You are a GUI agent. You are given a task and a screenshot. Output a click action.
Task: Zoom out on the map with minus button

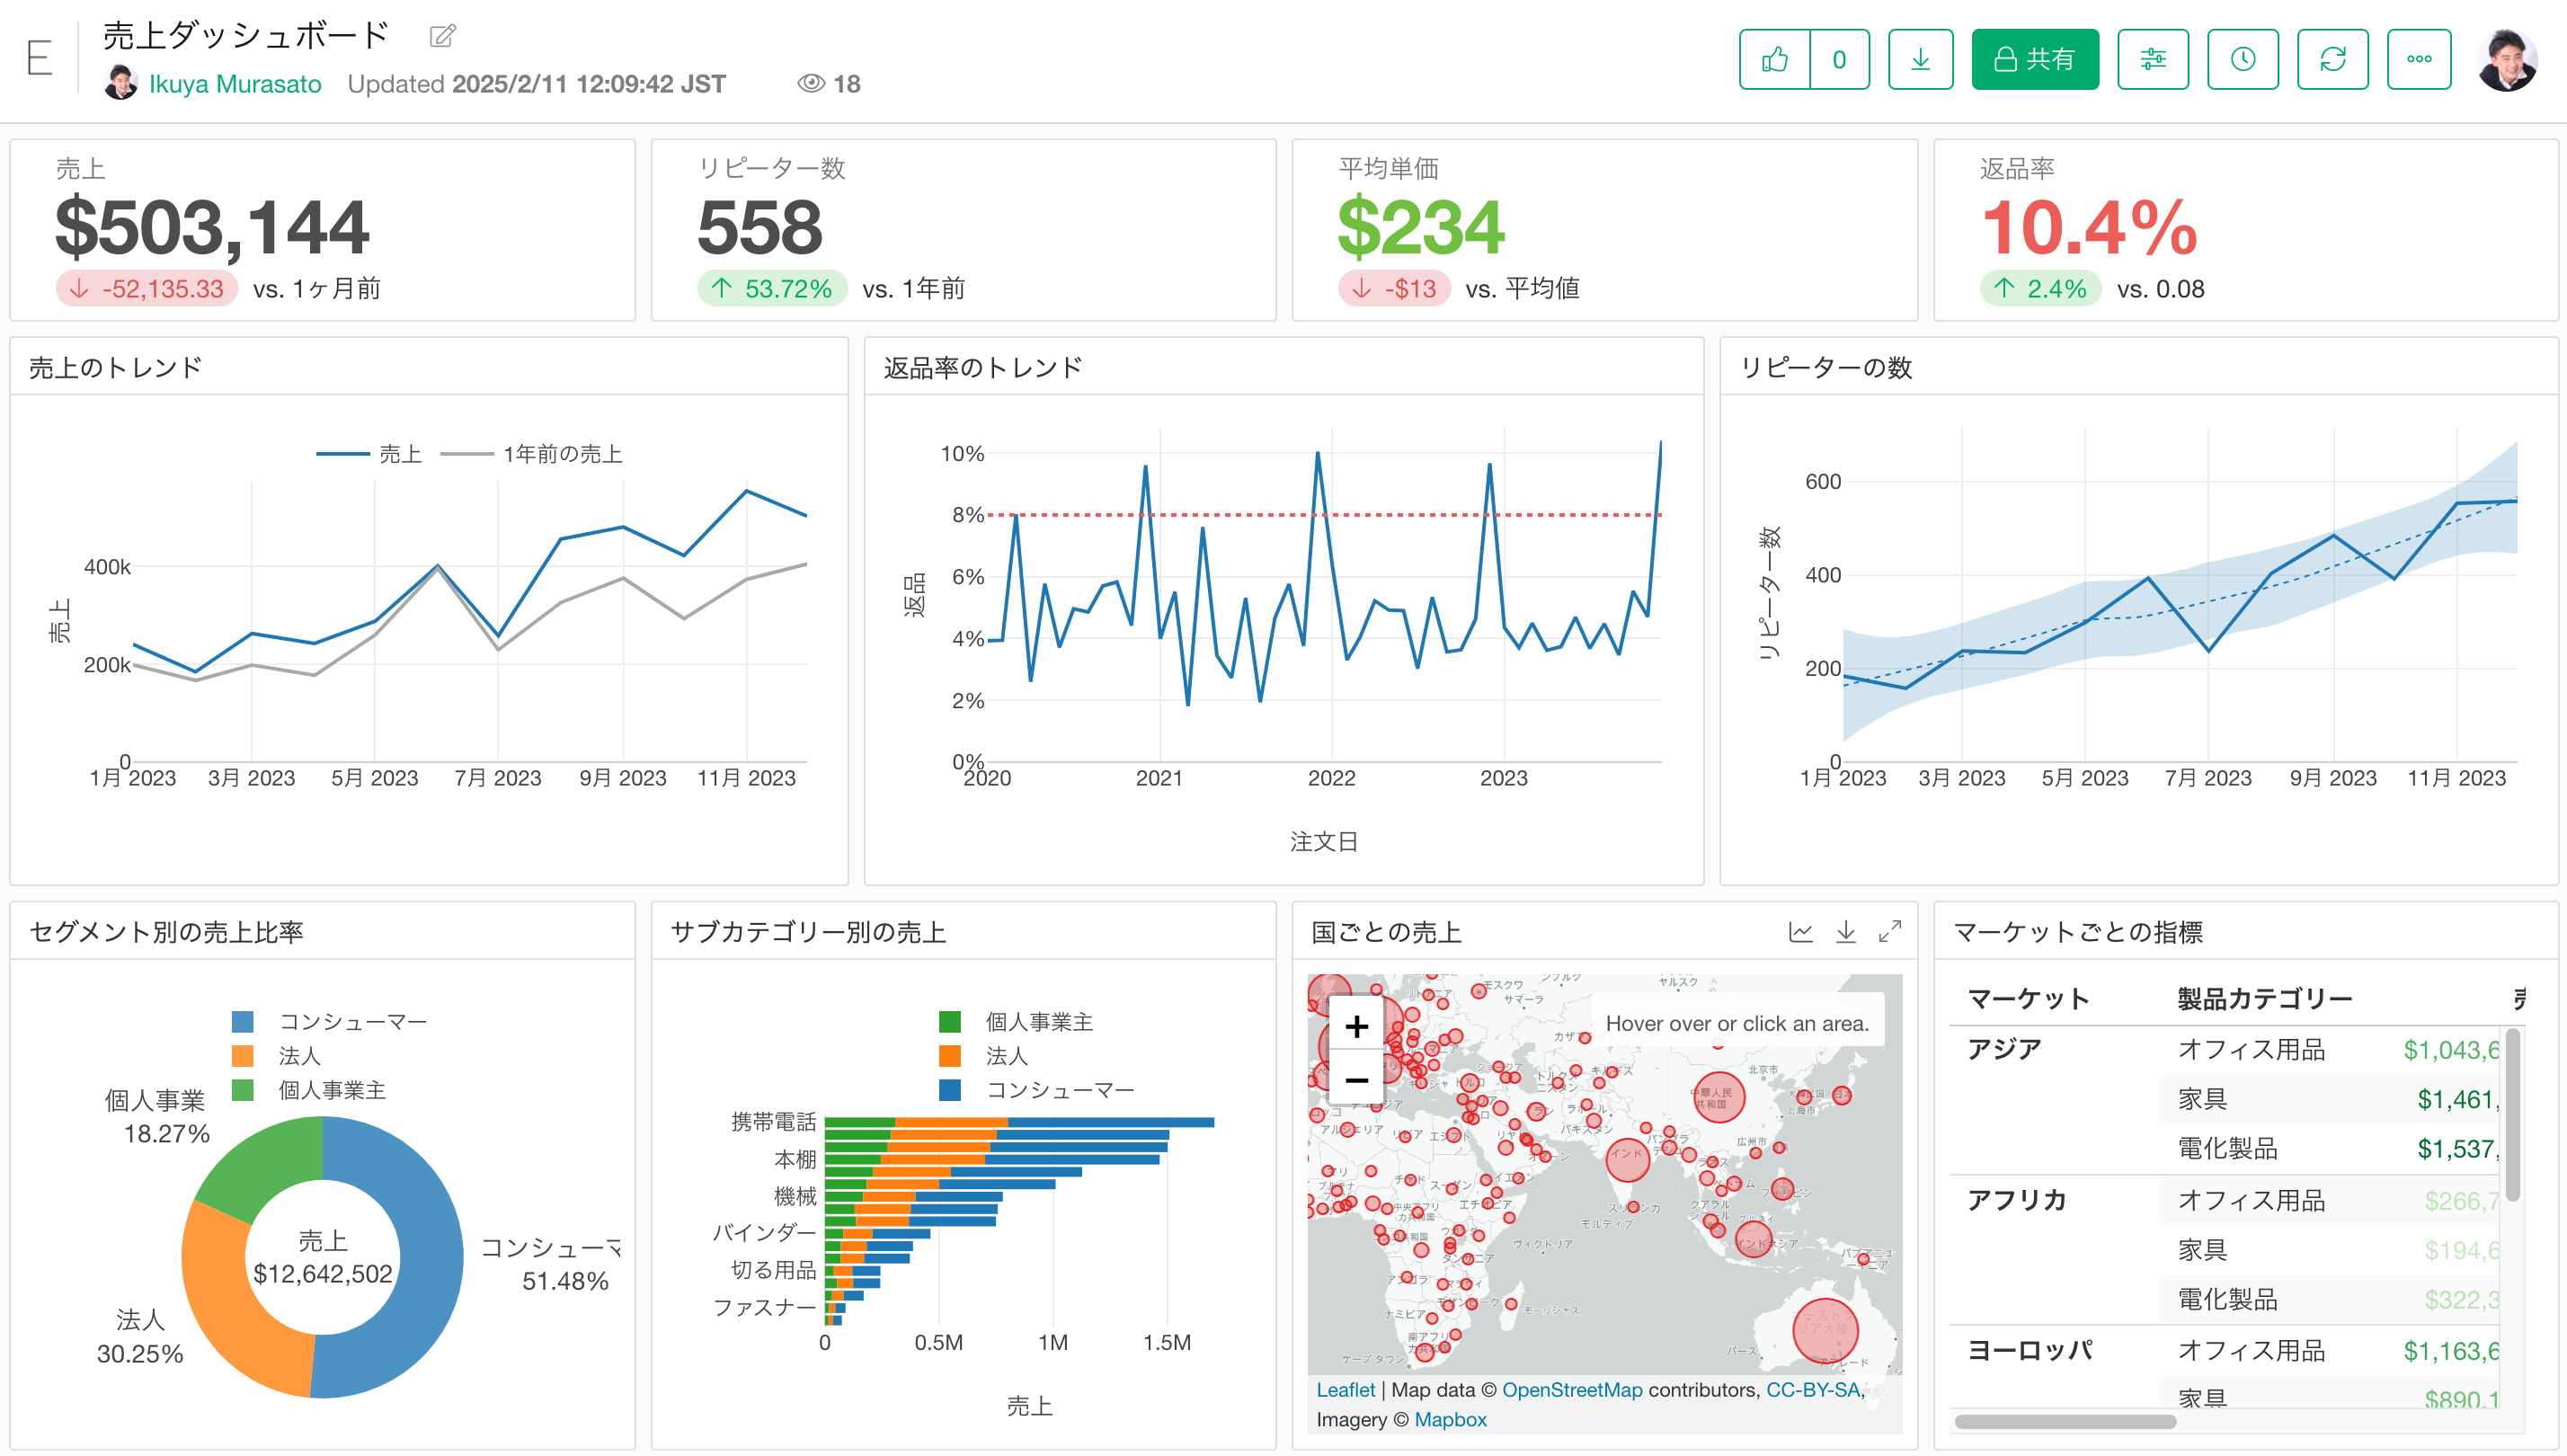(x=1357, y=1079)
